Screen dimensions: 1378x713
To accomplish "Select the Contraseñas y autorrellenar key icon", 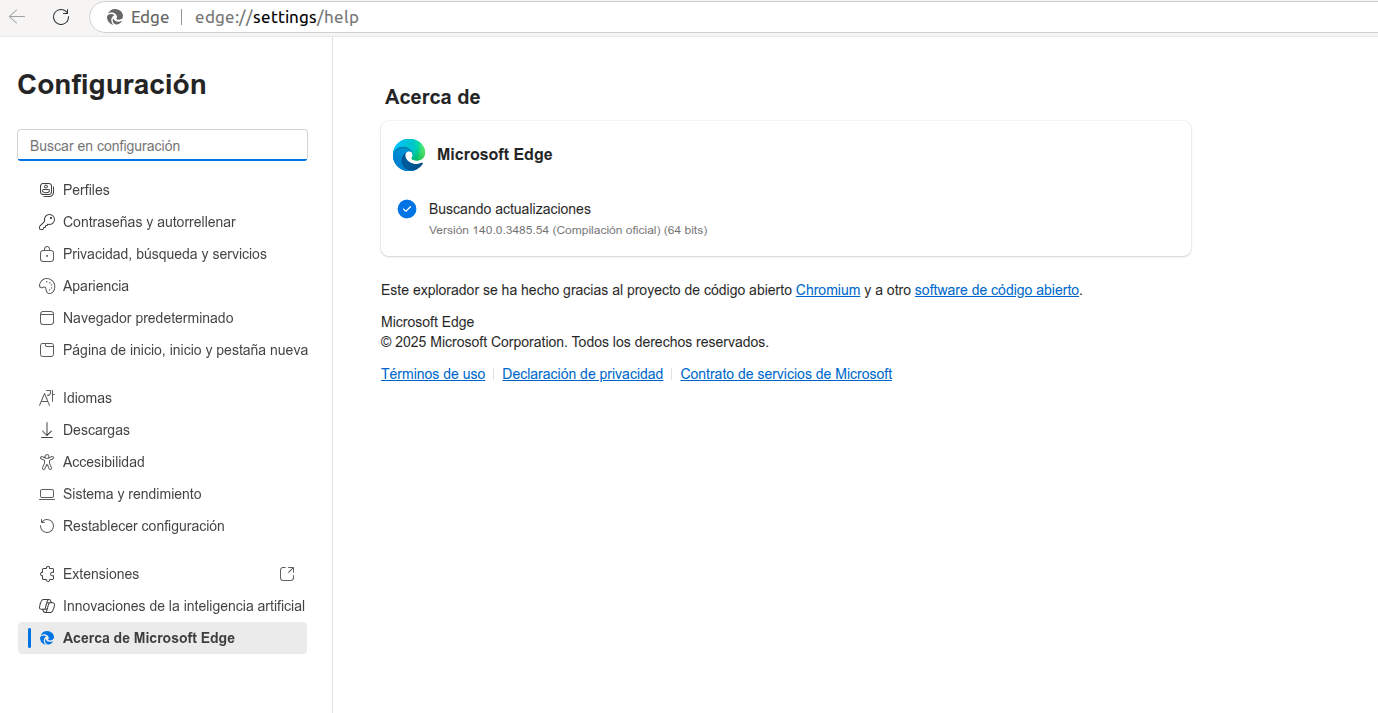I will point(46,221).
